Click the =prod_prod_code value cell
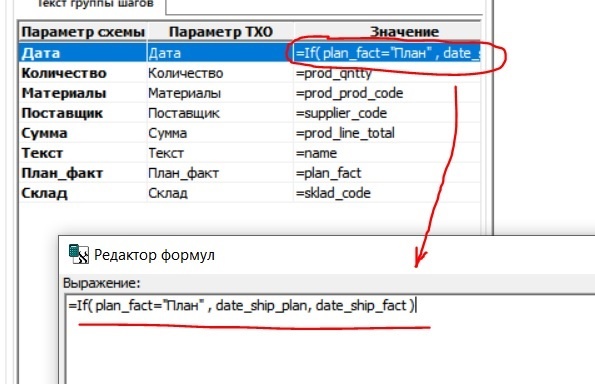The height and width of the screenshot is (384, 595). pos(387,93)
